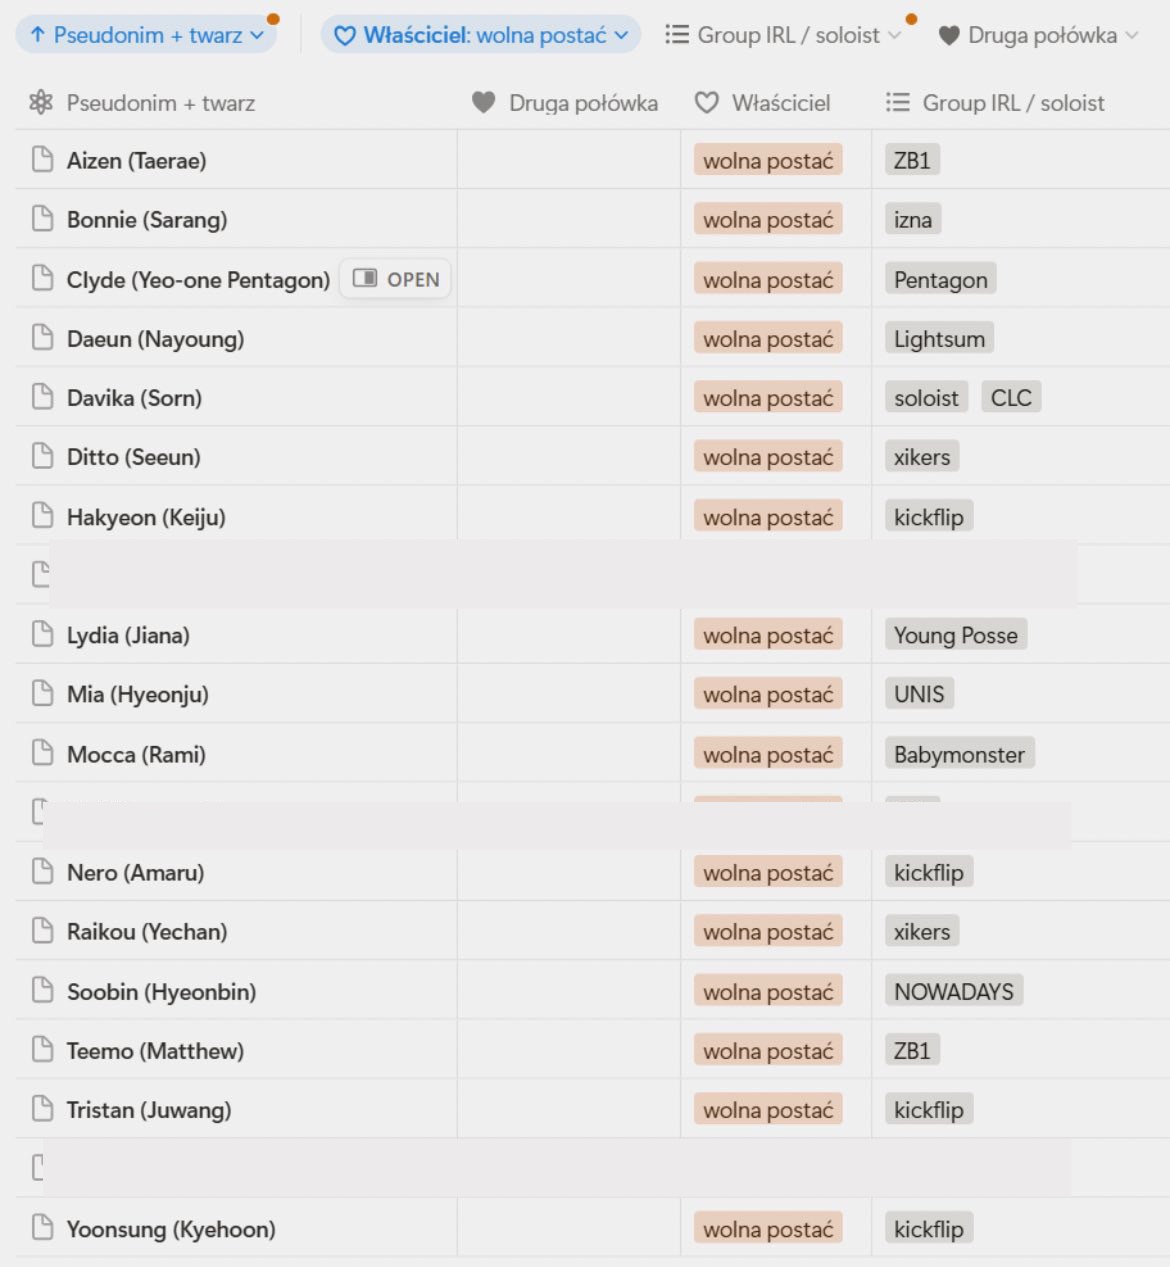
Task: Open the Tristan (Juwang) page title
Action: point(149,1109)
